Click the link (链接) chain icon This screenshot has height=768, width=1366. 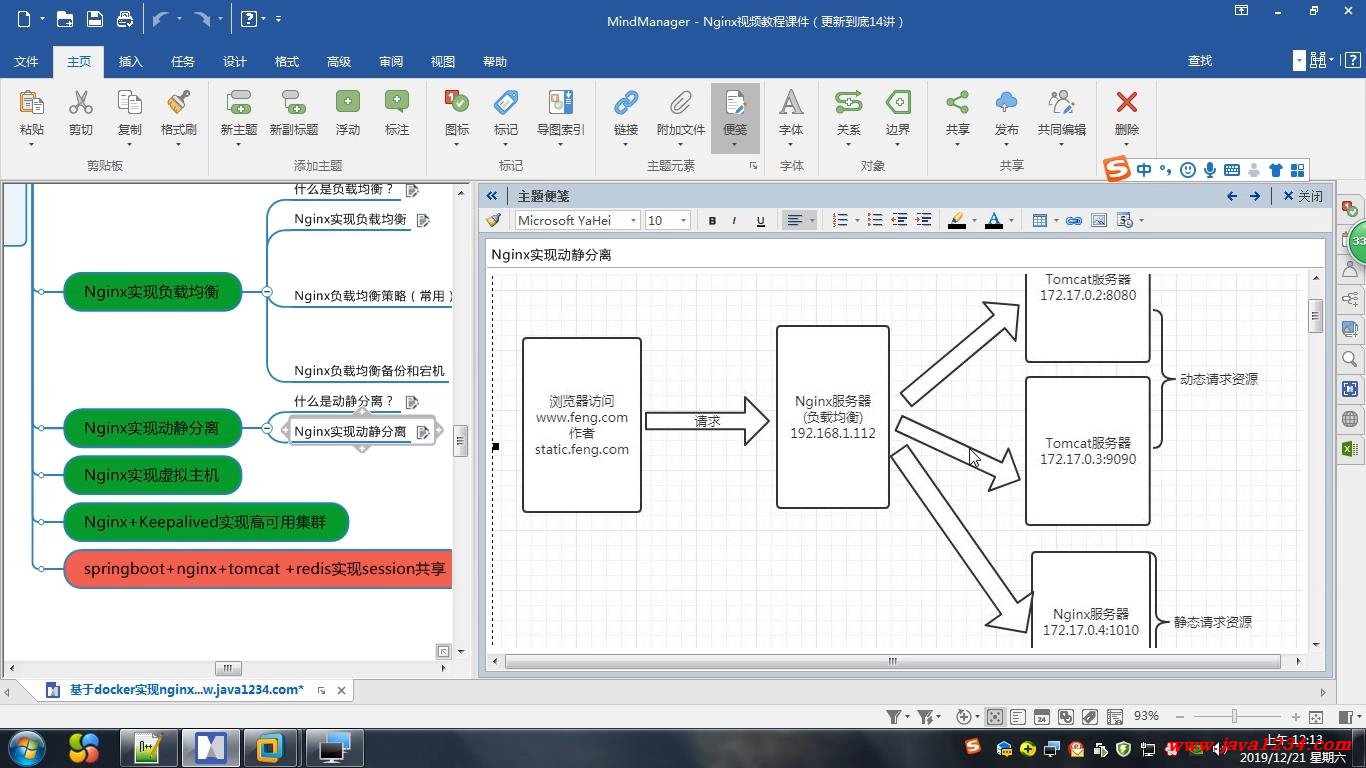(626, 102)
